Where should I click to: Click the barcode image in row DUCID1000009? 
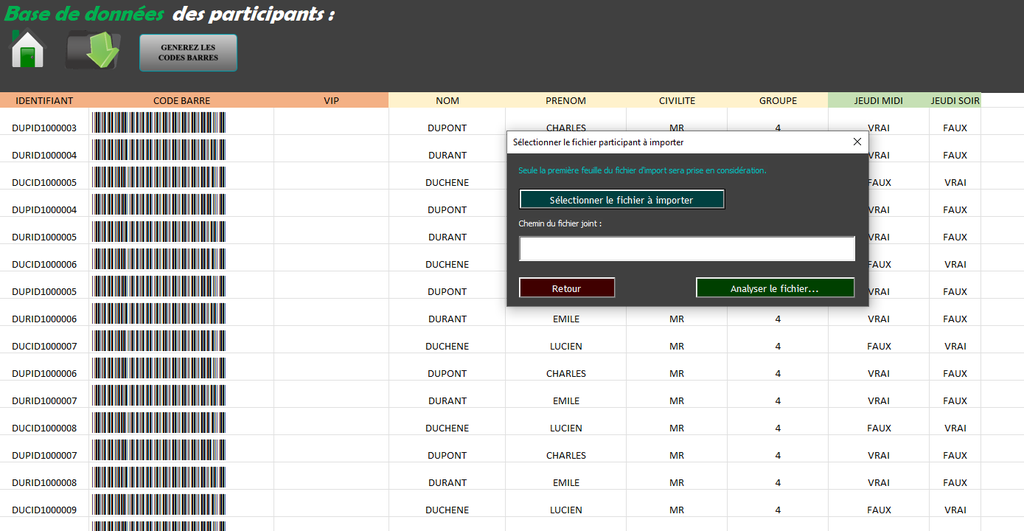pyautogui.click(x=159, y=504)
